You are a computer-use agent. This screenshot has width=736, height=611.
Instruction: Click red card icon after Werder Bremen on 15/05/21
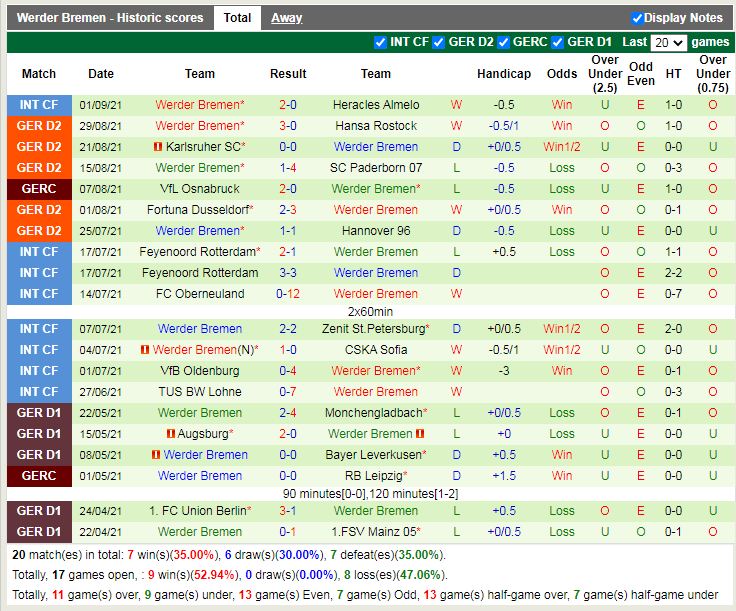(x=420, y=434)
